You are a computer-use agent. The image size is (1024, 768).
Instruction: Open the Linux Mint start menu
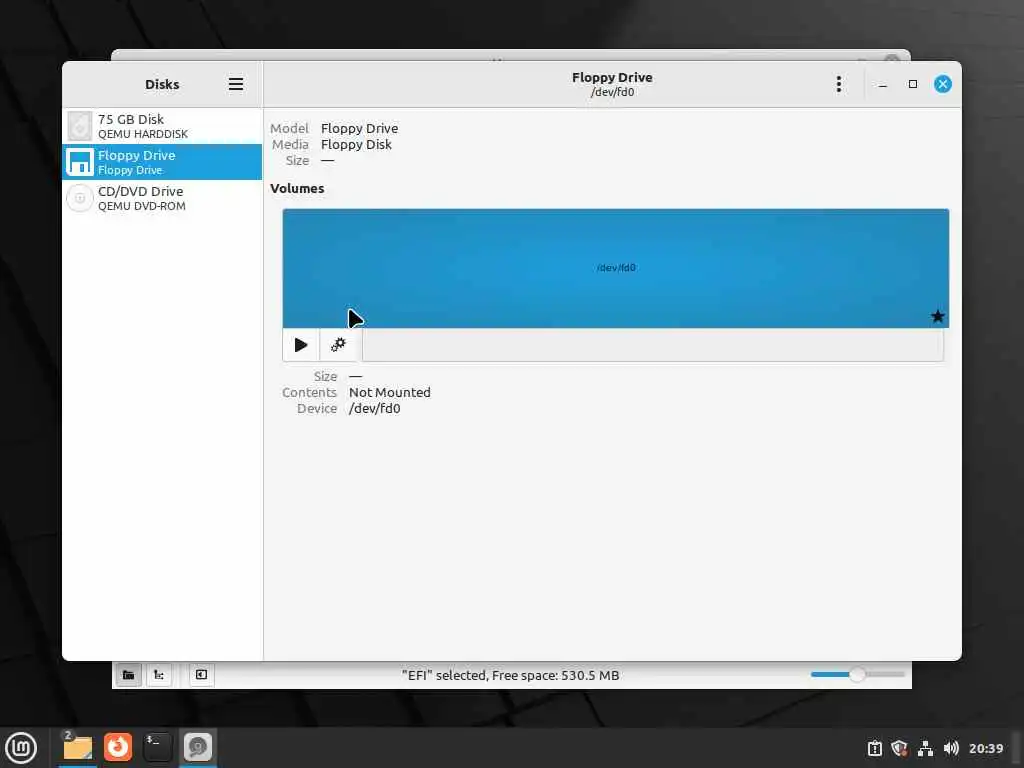click(21, 748)
